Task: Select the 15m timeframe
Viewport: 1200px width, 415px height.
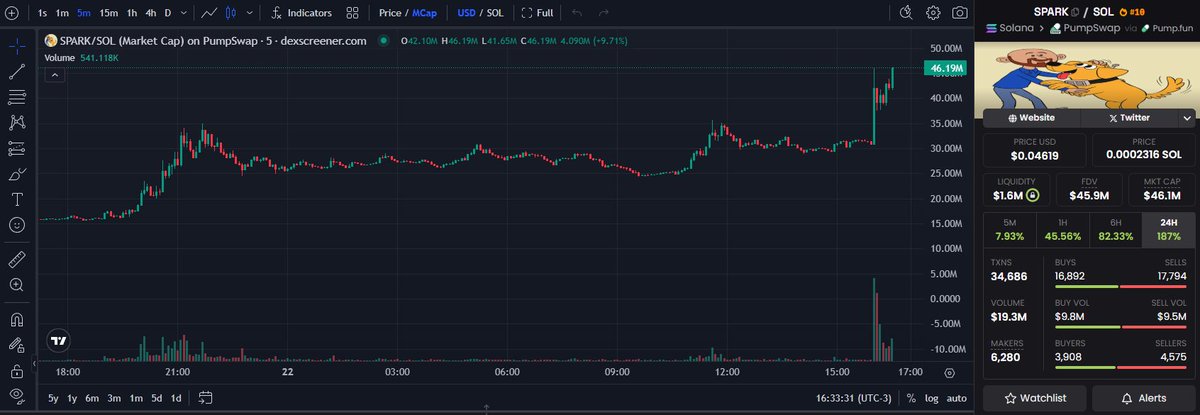Action: coord(108,13)
